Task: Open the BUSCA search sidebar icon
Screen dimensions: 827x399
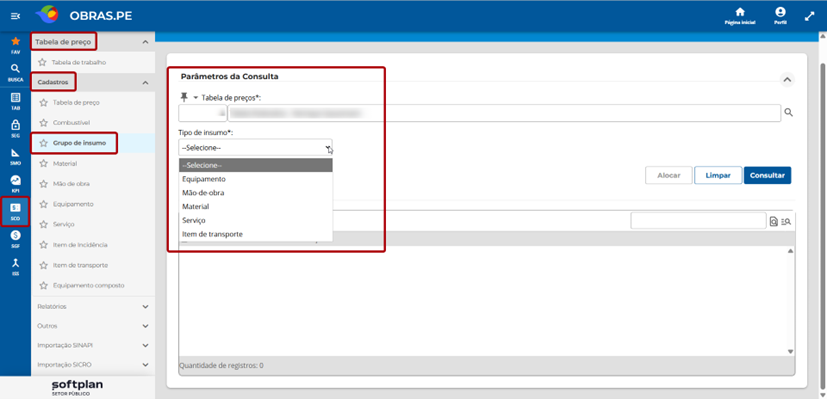Action: click(x=15, y=72)
